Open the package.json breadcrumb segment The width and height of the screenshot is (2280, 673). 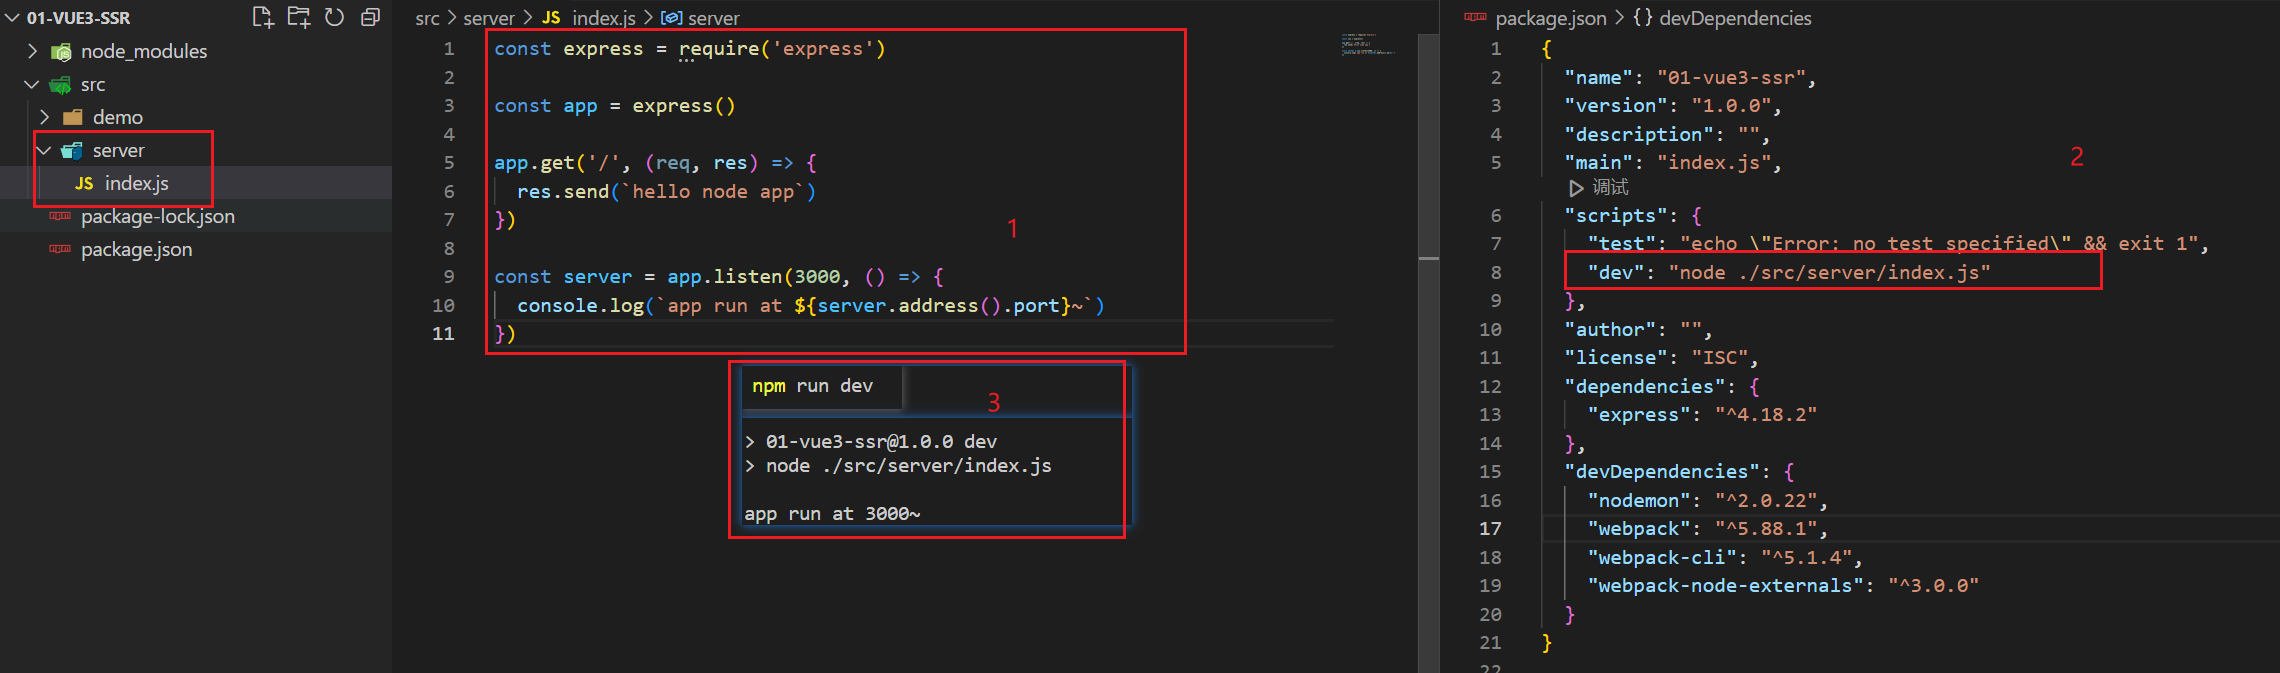pyautogui.click(x=1551, y=18)
